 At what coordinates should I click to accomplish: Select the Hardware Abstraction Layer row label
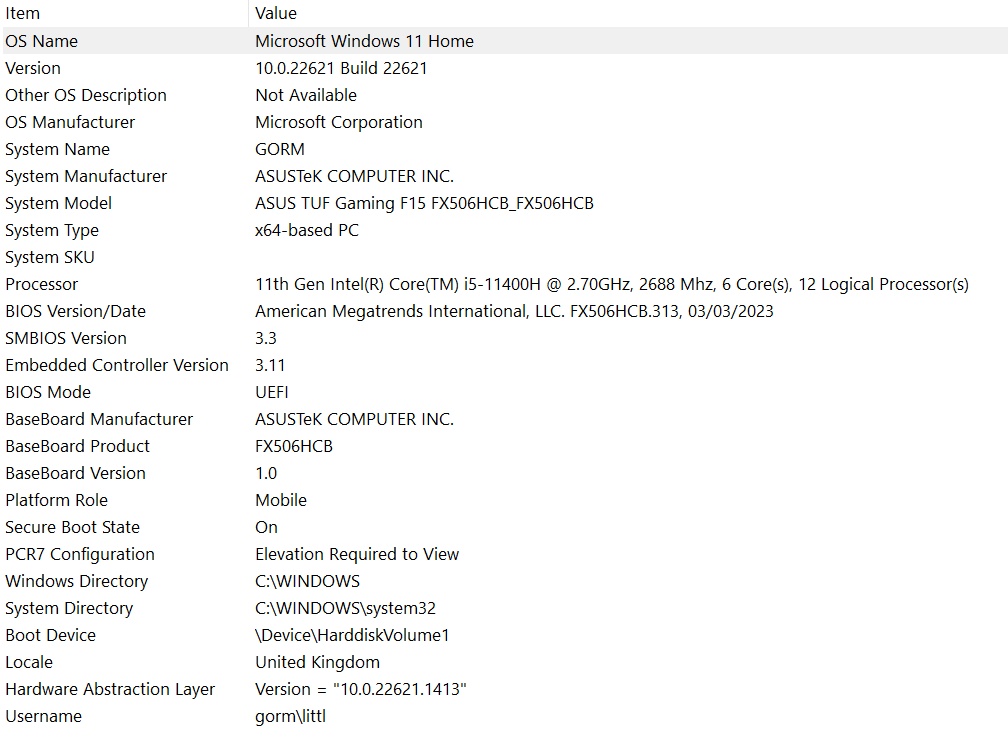pyautogui.click(x=111, y=689)
